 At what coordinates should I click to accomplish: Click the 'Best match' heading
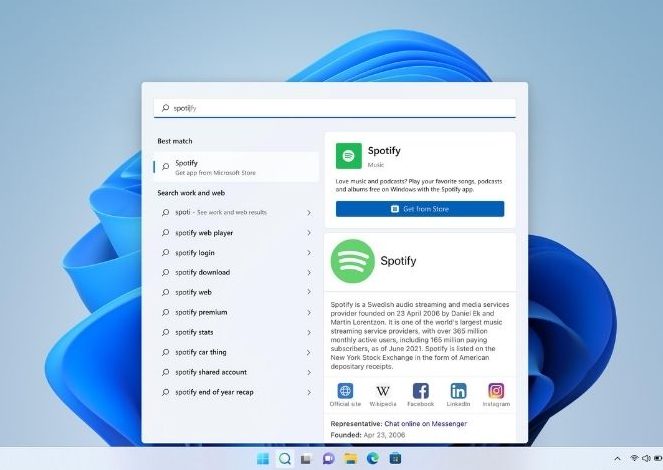click(175, 141)
